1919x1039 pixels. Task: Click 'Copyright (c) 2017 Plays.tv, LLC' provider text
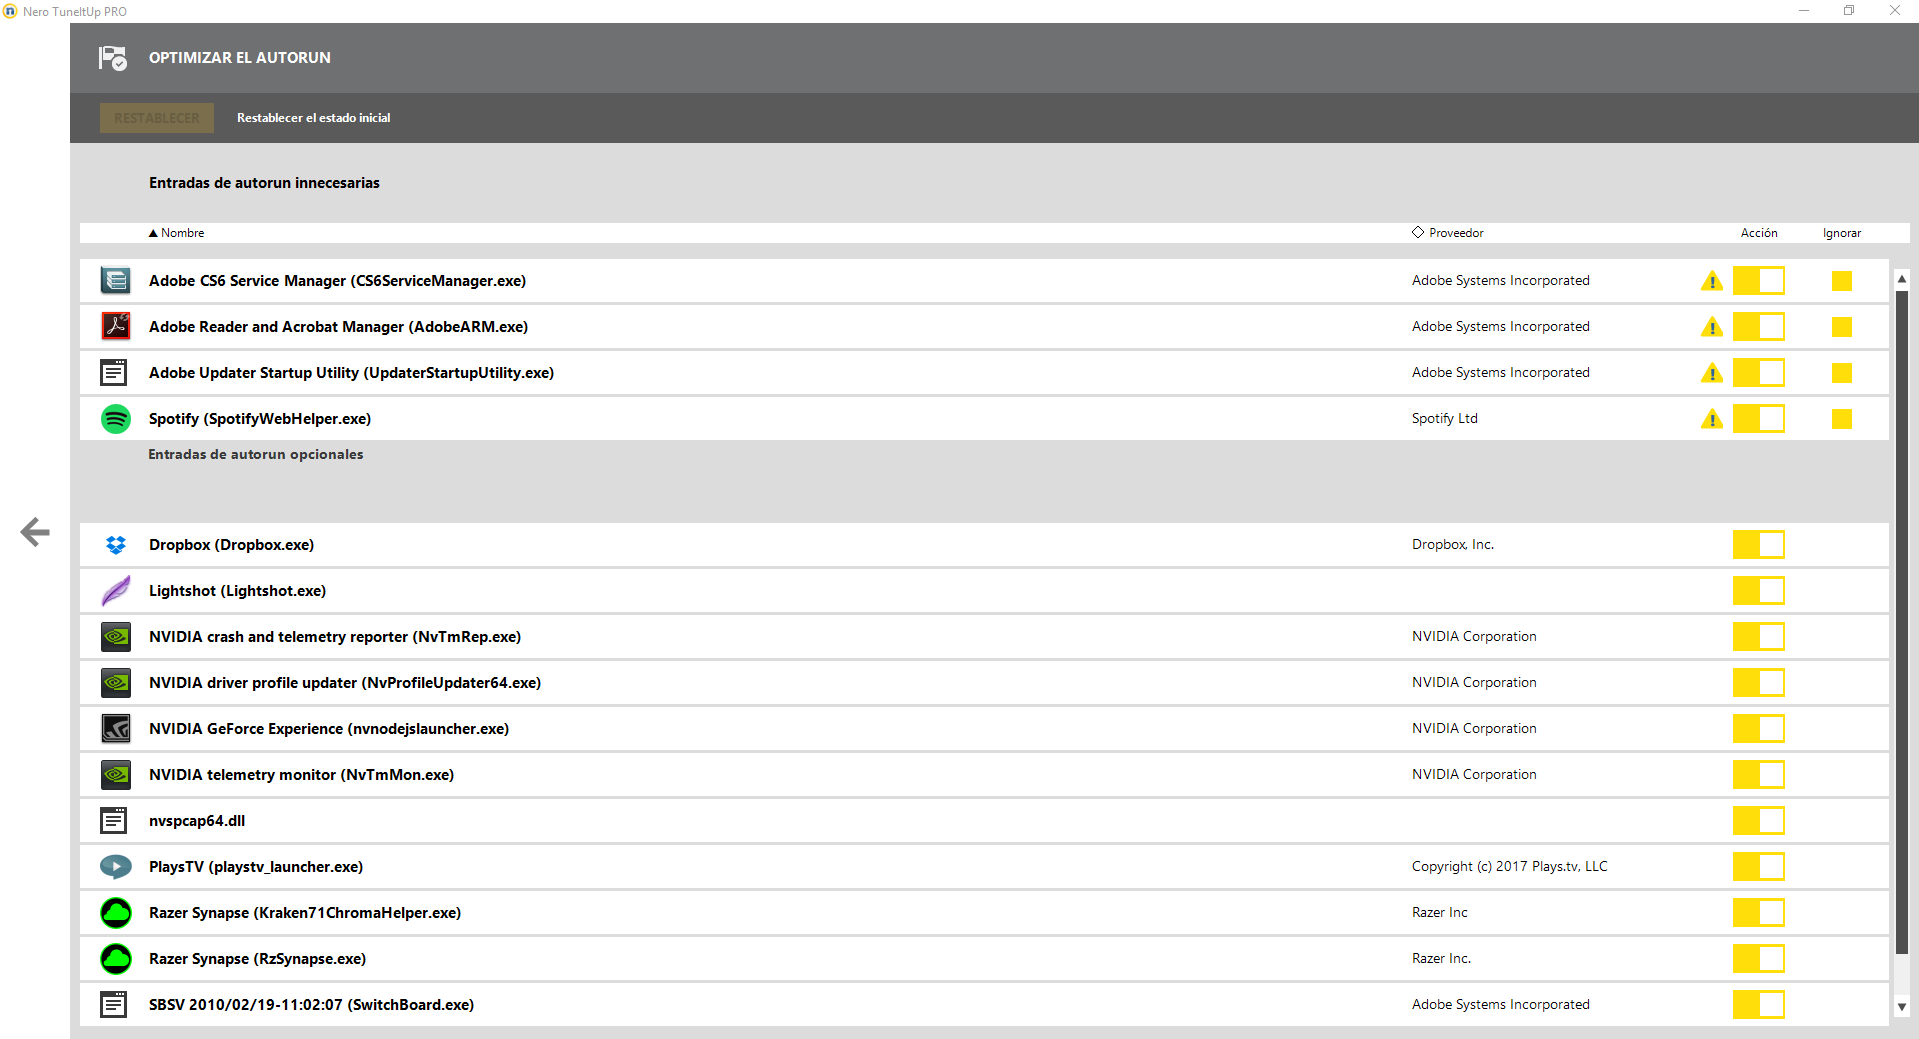tap(1510, 867)
